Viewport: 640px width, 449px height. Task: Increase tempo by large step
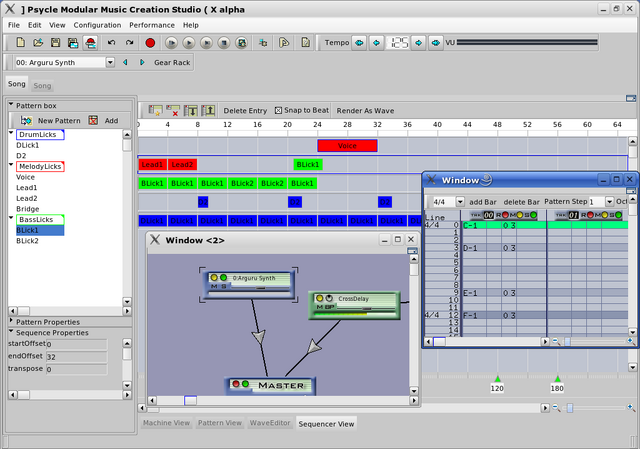coord(436,42)
